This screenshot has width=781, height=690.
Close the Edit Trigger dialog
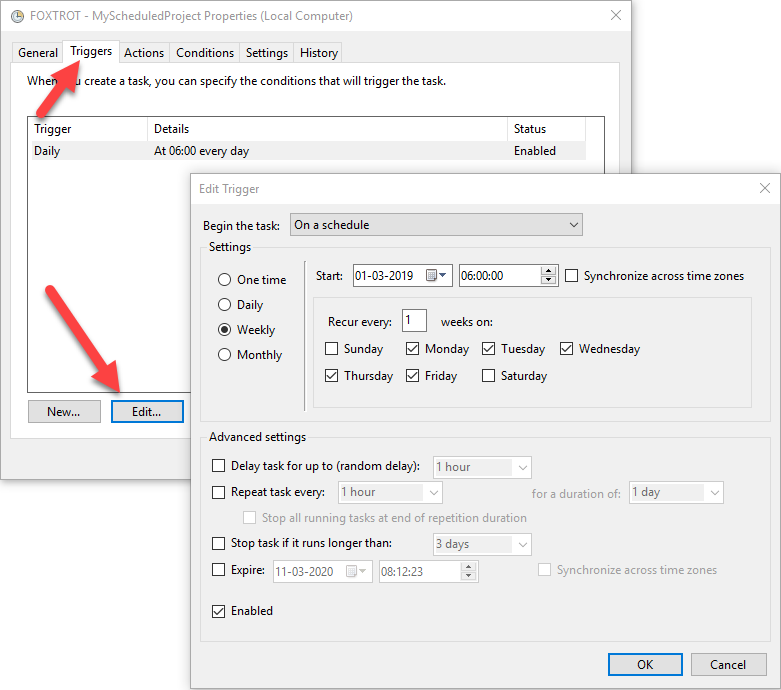(765, 188)
